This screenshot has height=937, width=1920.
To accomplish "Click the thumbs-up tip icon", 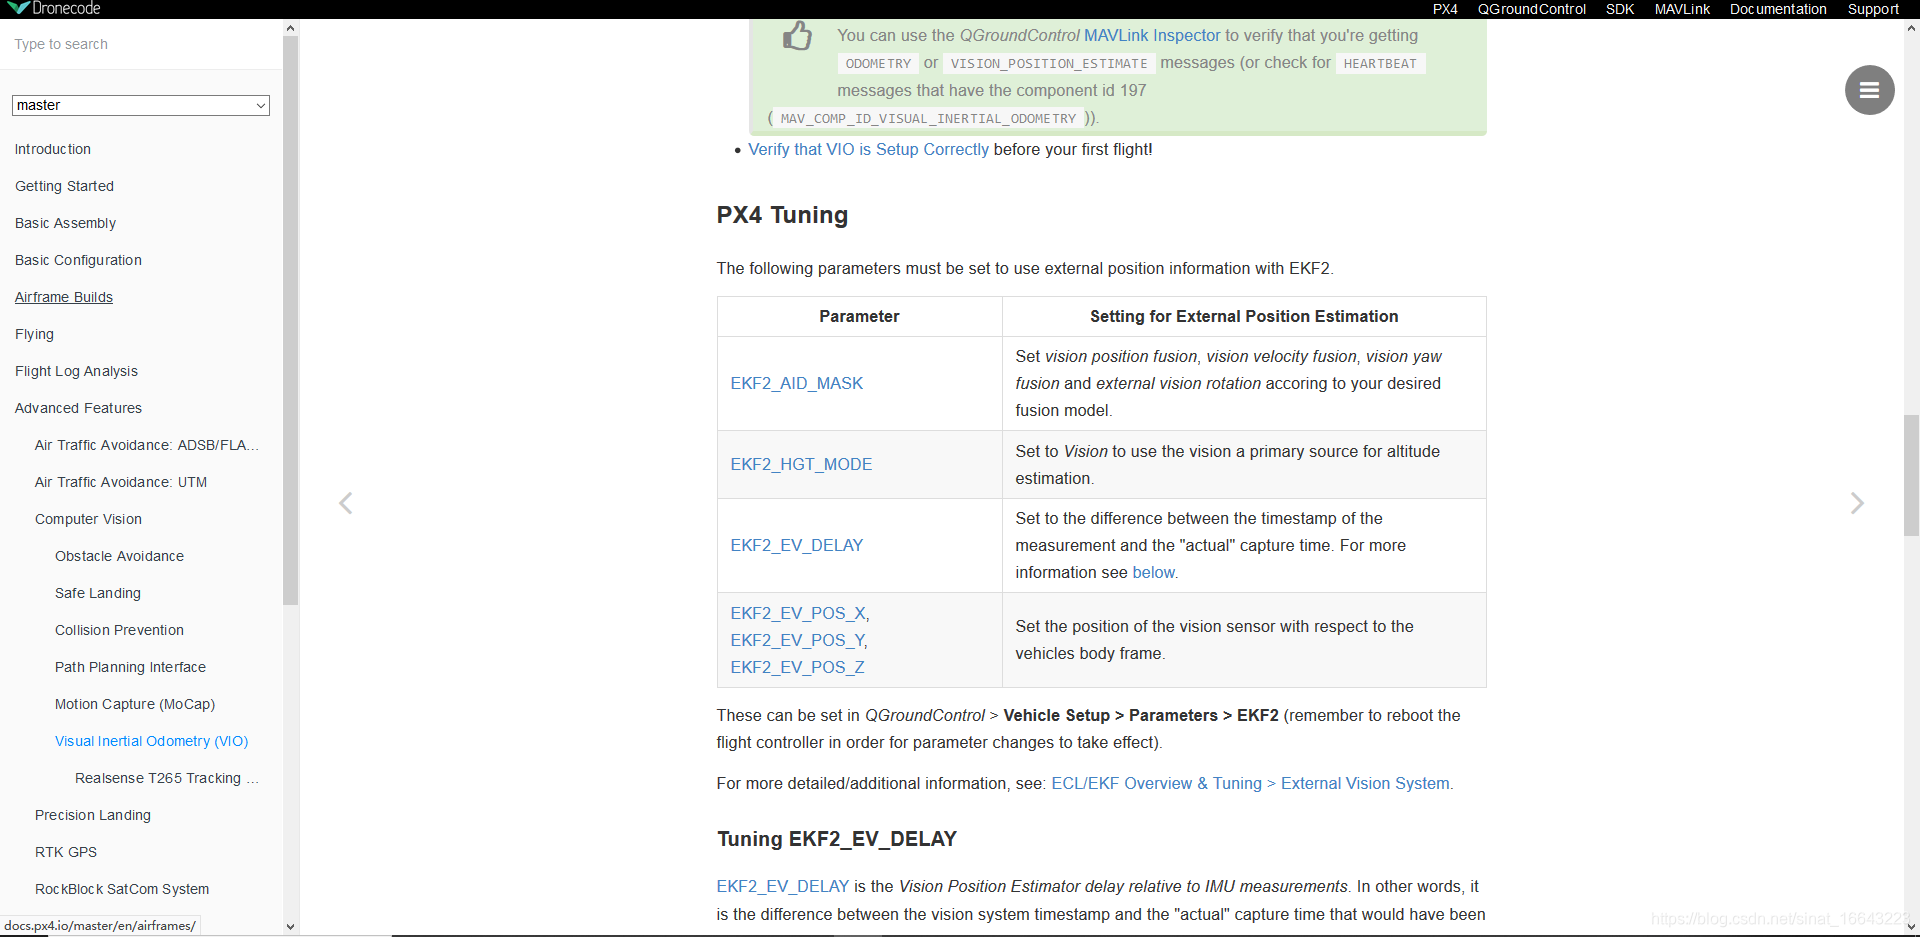I will click(x=797, y=37).
